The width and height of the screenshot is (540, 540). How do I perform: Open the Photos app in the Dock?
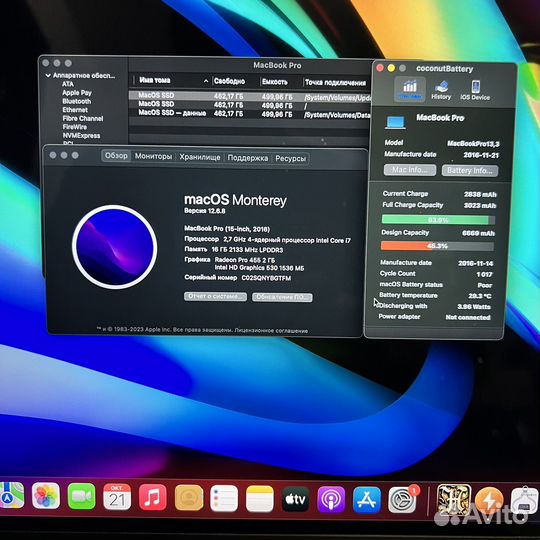pyautogui.click(x=46, y=496)
